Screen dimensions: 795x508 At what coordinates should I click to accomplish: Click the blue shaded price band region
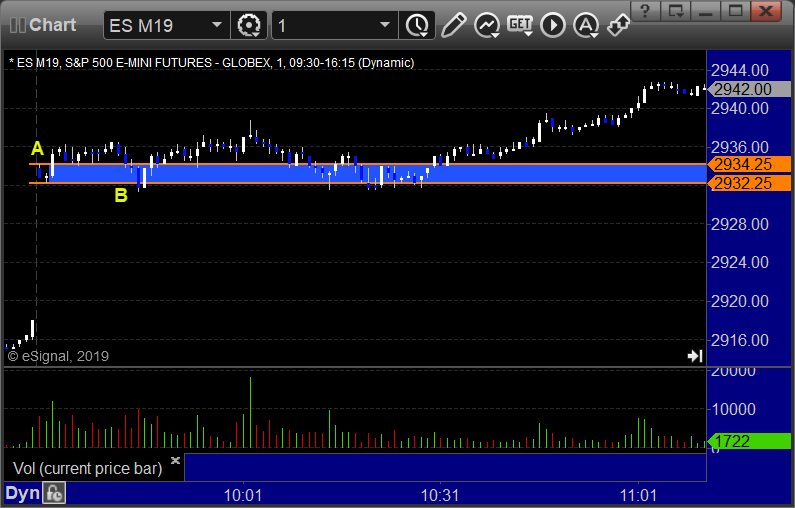point(378,174)
